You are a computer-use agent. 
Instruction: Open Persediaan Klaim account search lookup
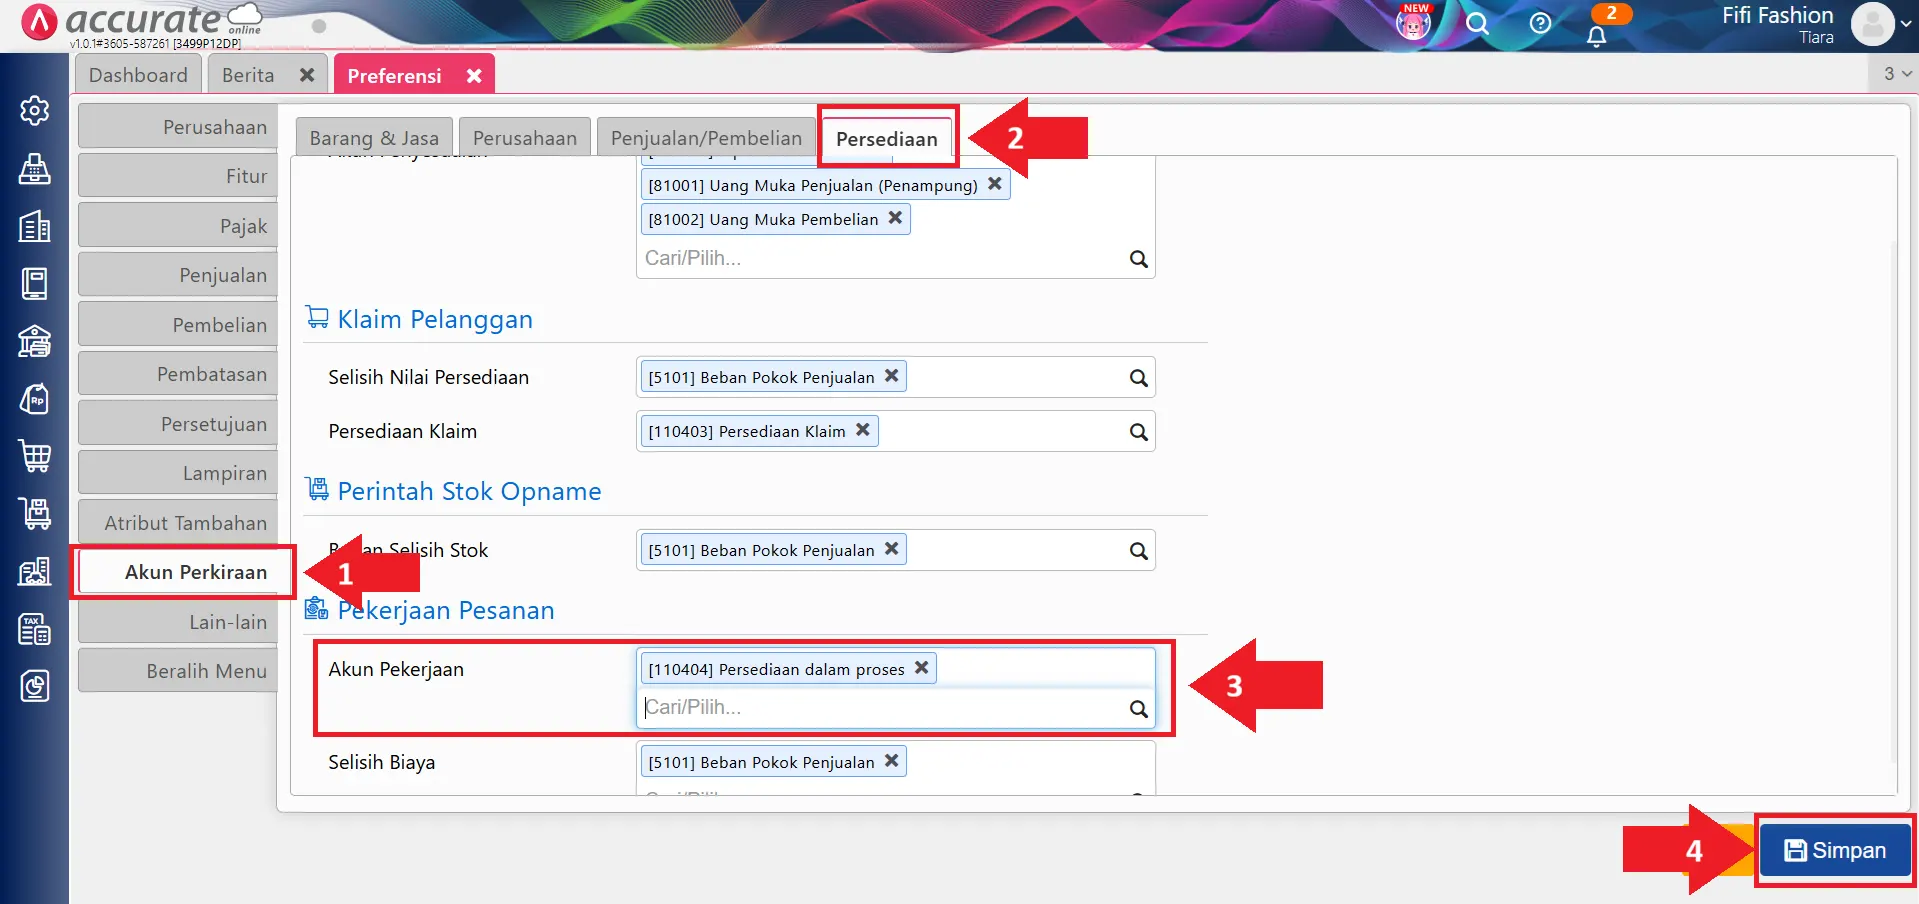[x=1138, y=432]
